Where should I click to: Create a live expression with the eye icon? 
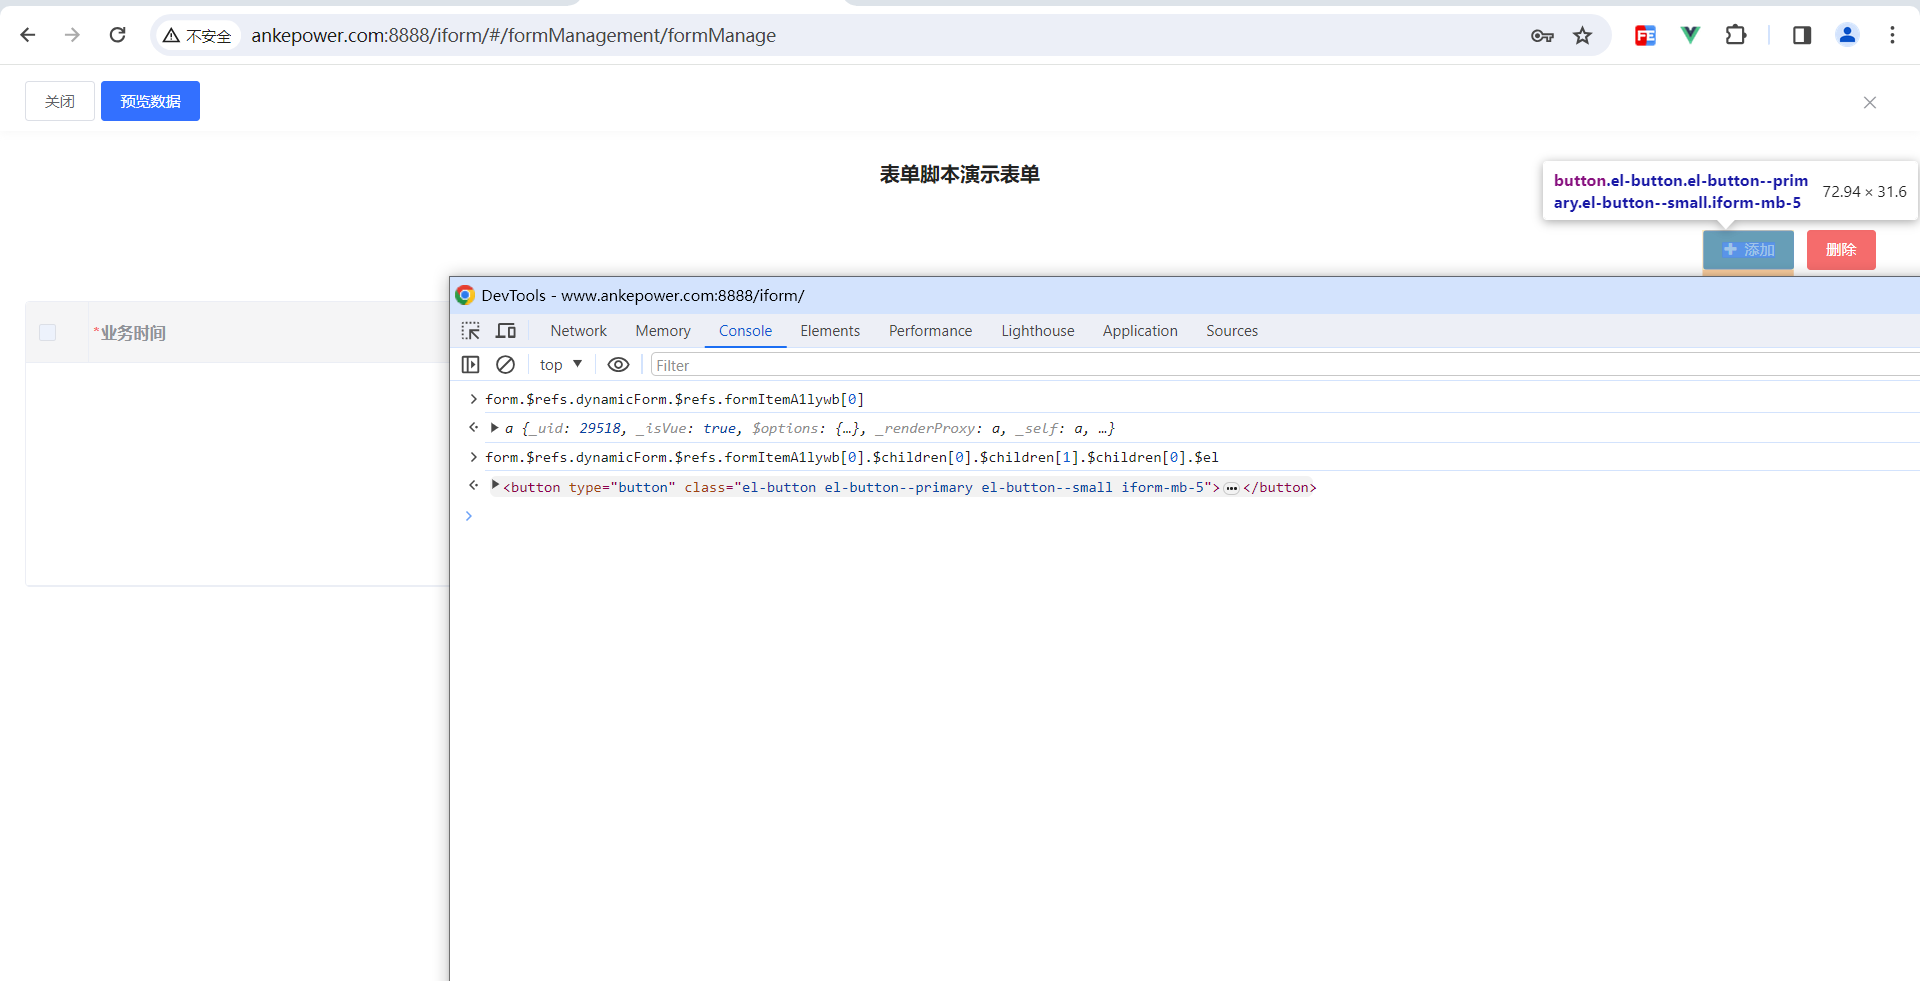(618, 365)
